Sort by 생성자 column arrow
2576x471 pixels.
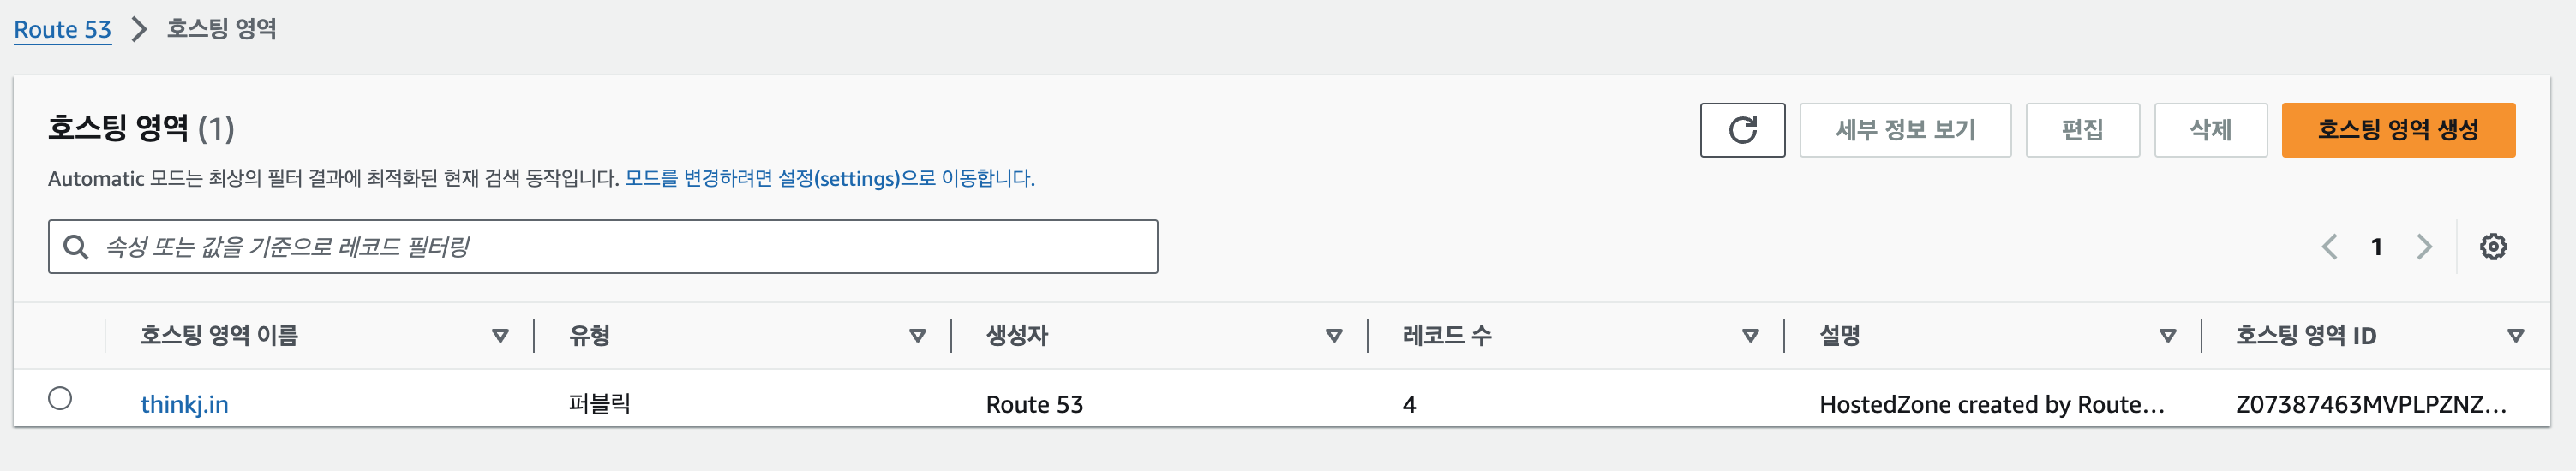[x=1333, y=336]
